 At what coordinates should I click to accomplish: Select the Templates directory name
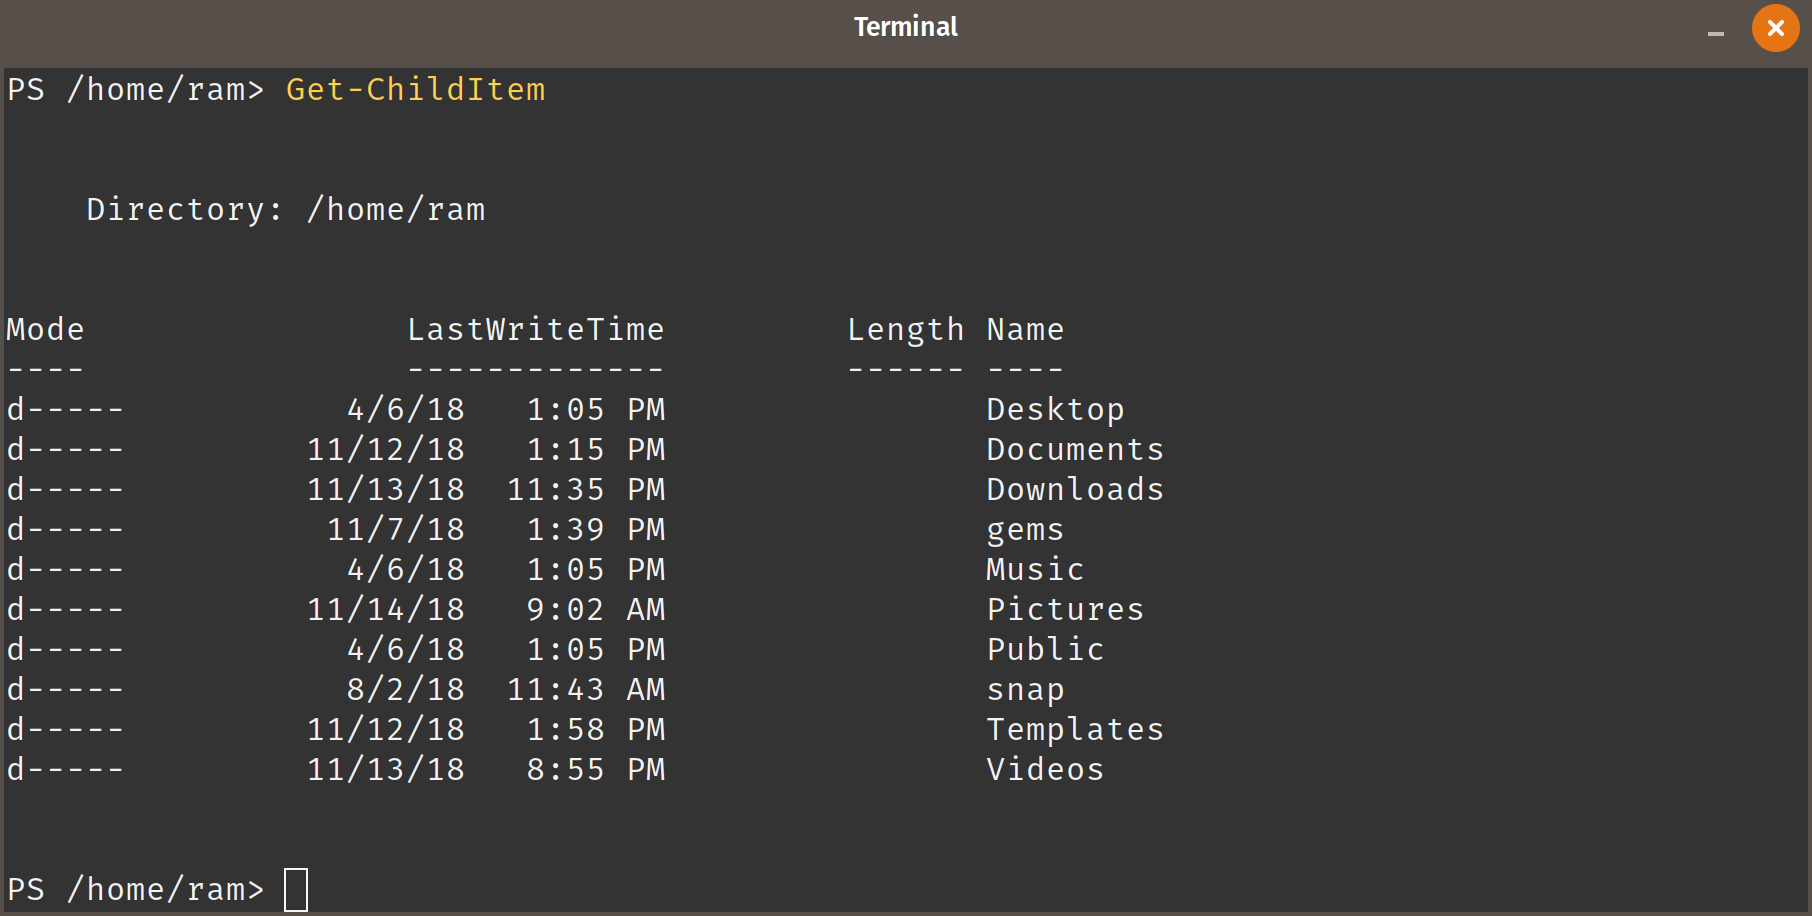coord(1076,730)
